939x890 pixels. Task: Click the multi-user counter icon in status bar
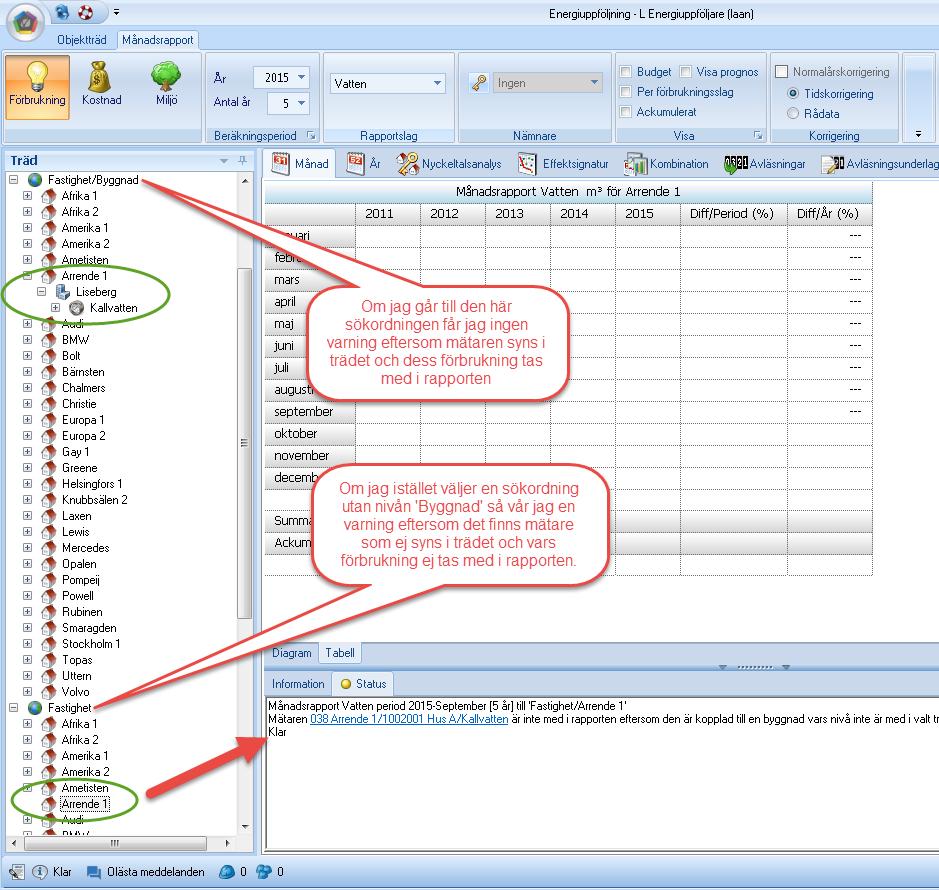[263, 872]
